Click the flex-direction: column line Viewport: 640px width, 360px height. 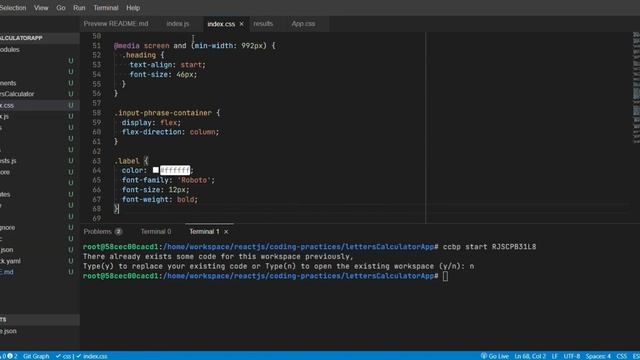coord(170,132)
